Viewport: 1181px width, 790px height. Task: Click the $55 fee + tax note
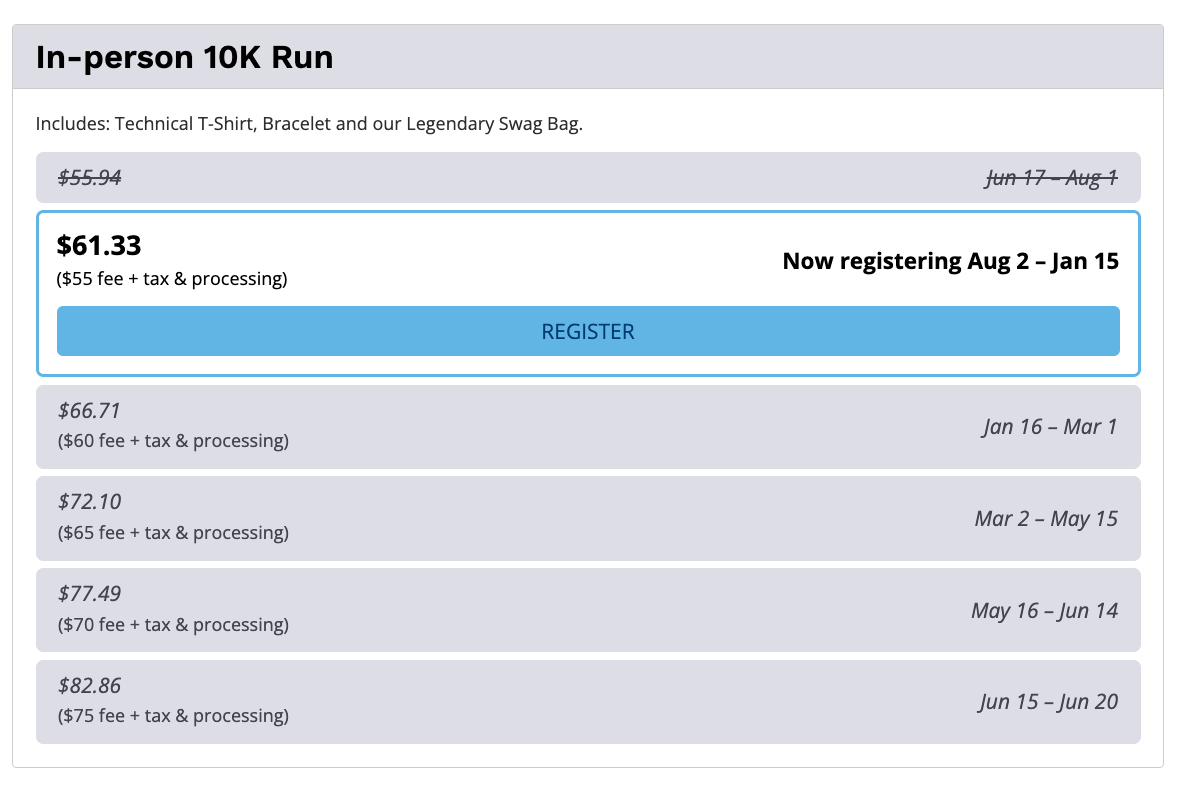(x=172, y=279)
